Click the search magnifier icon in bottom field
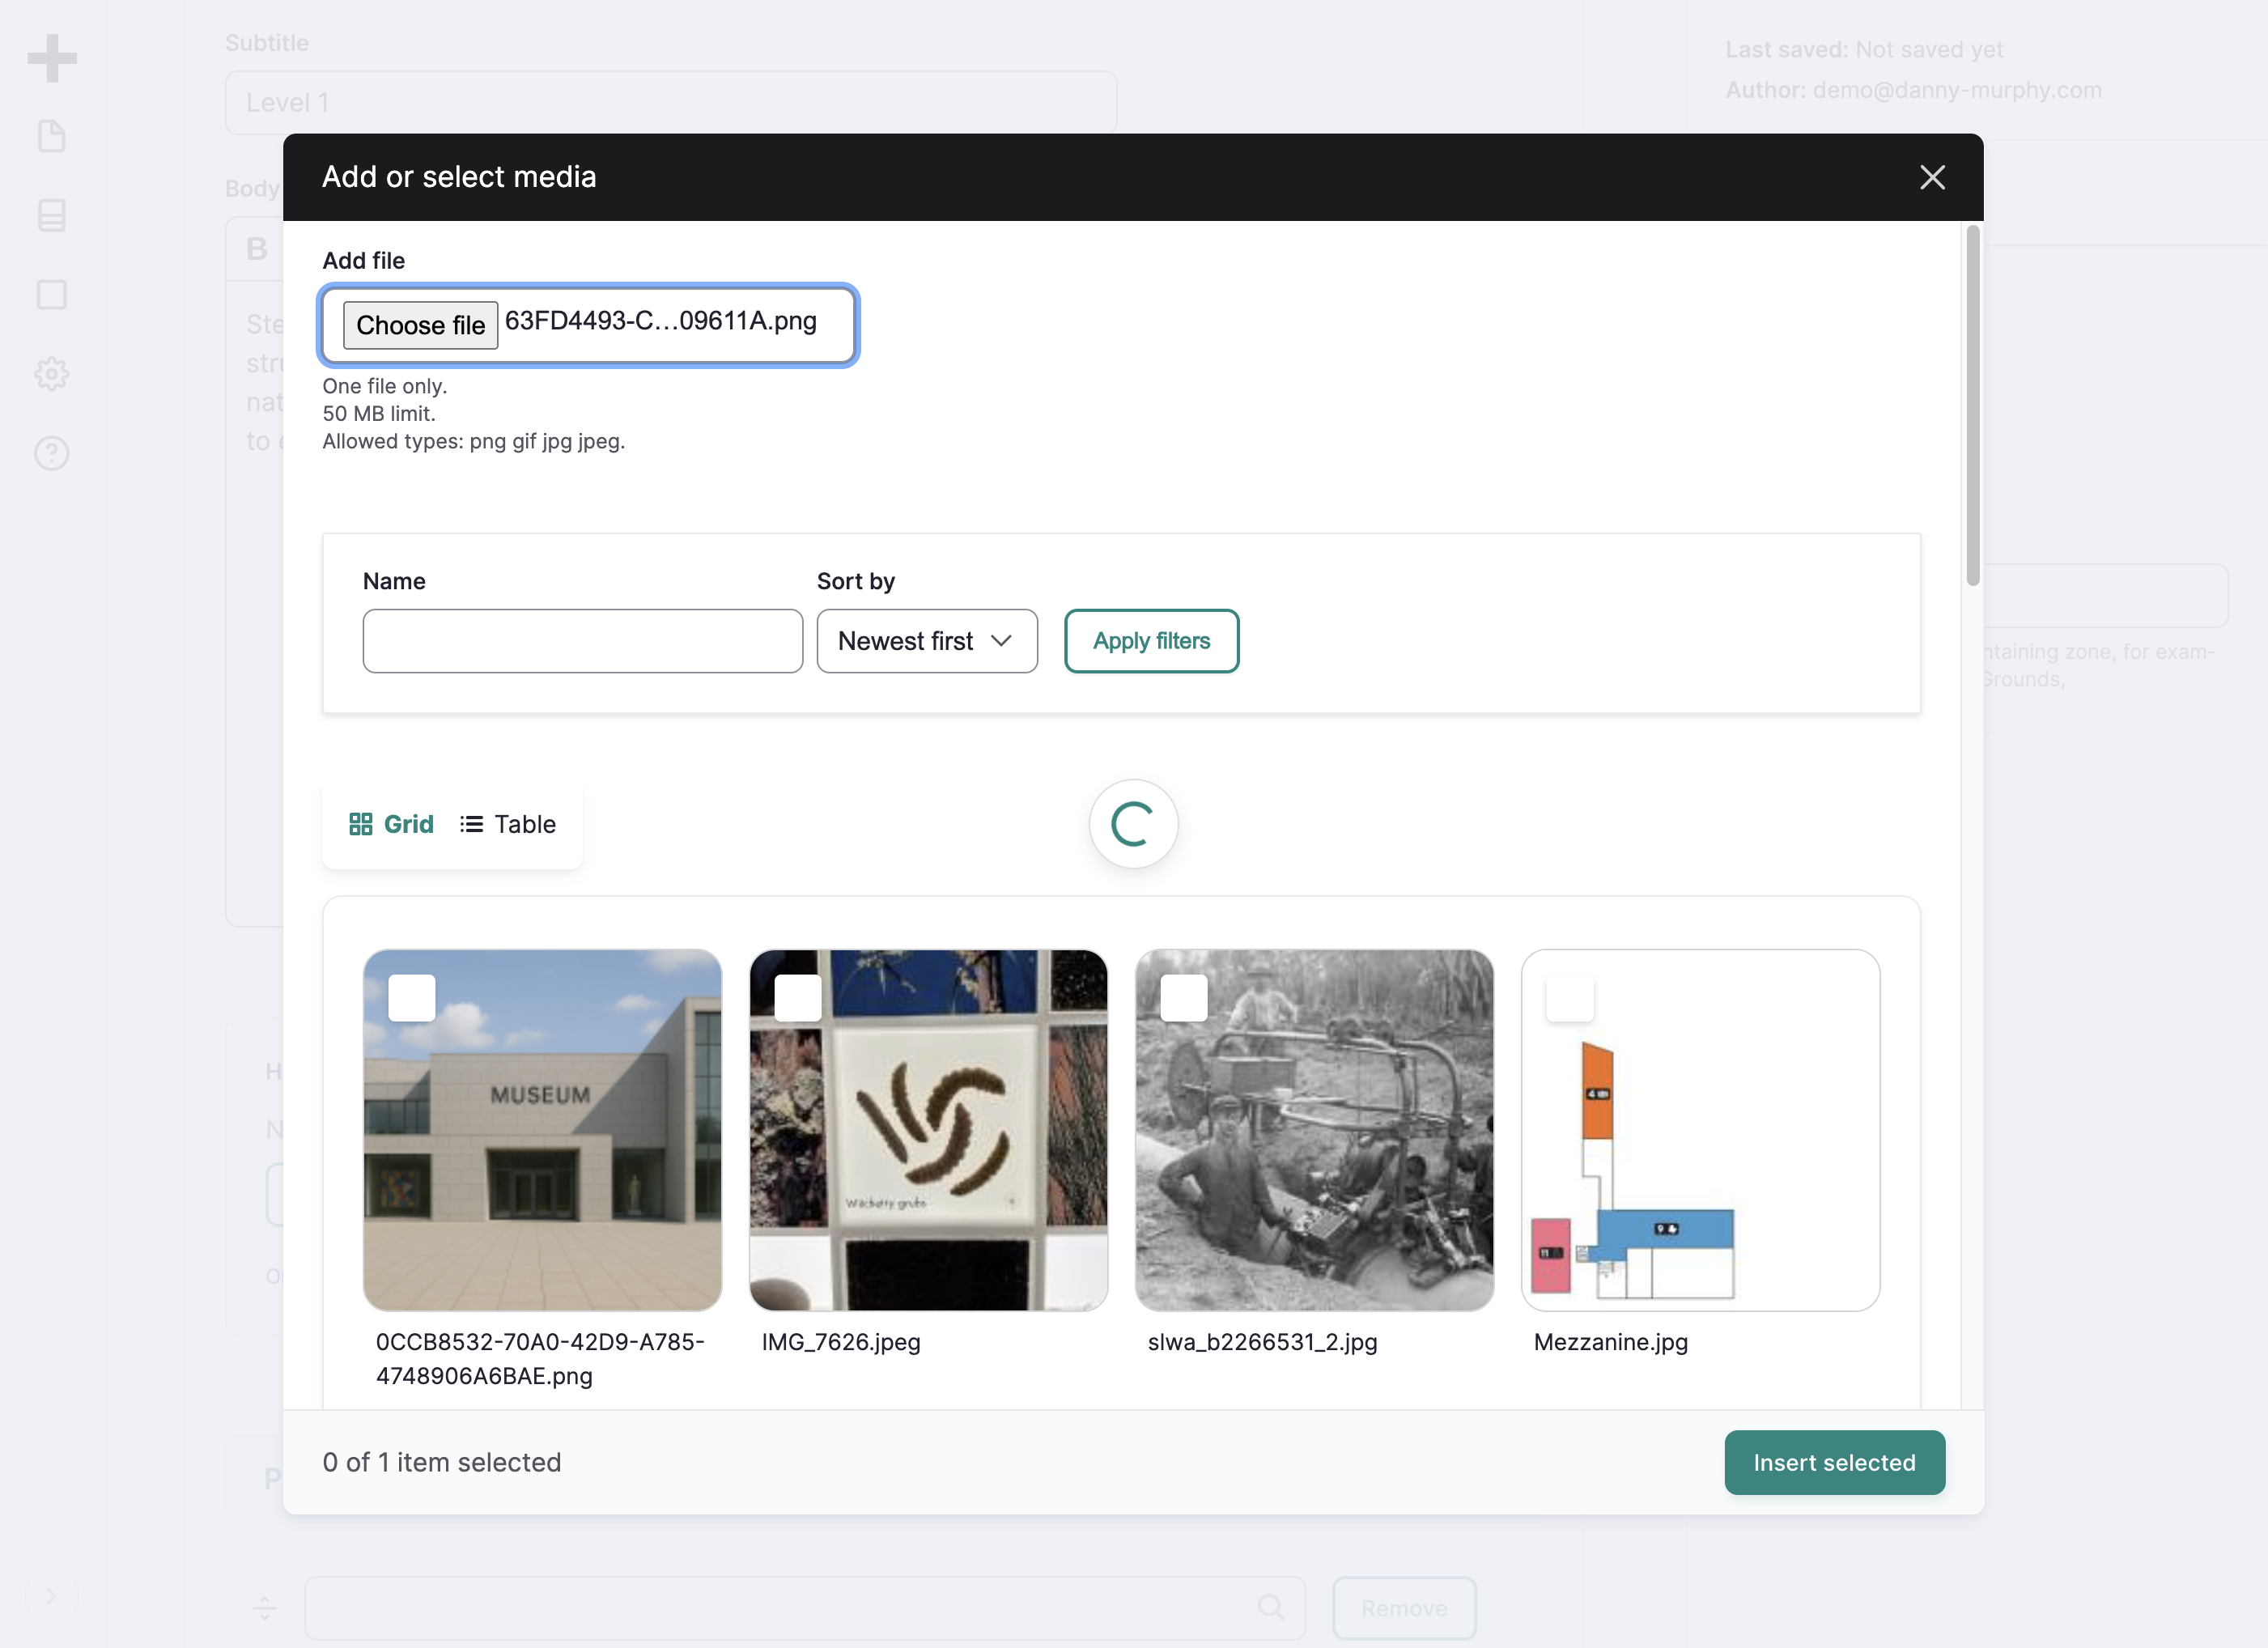 pyautogui.click(x=1271, y=1607)
